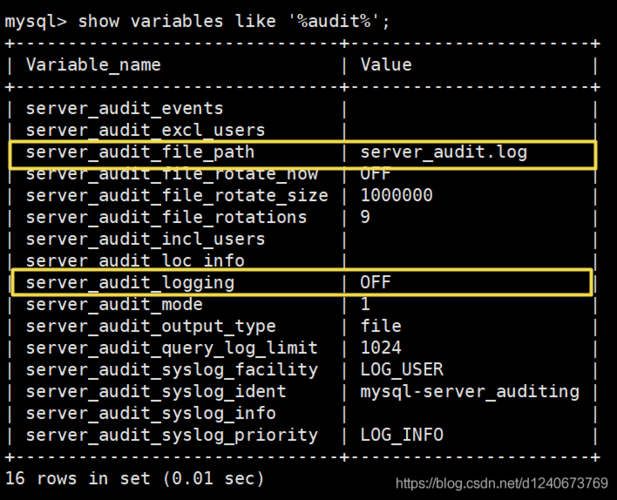This screenshot has width=617, height=500.
Task: Click the 16 rows in set summary
Action: coord(134,479)
